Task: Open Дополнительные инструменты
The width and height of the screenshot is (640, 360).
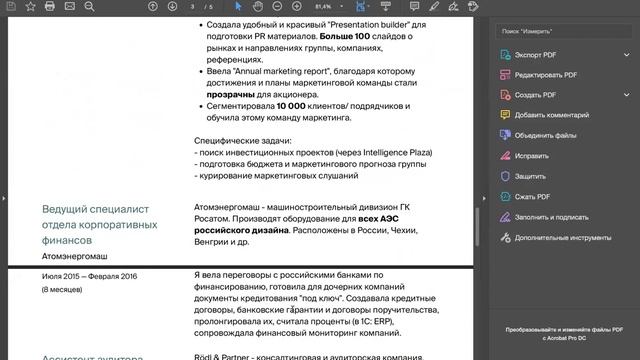Action: [x=563, y=238]
